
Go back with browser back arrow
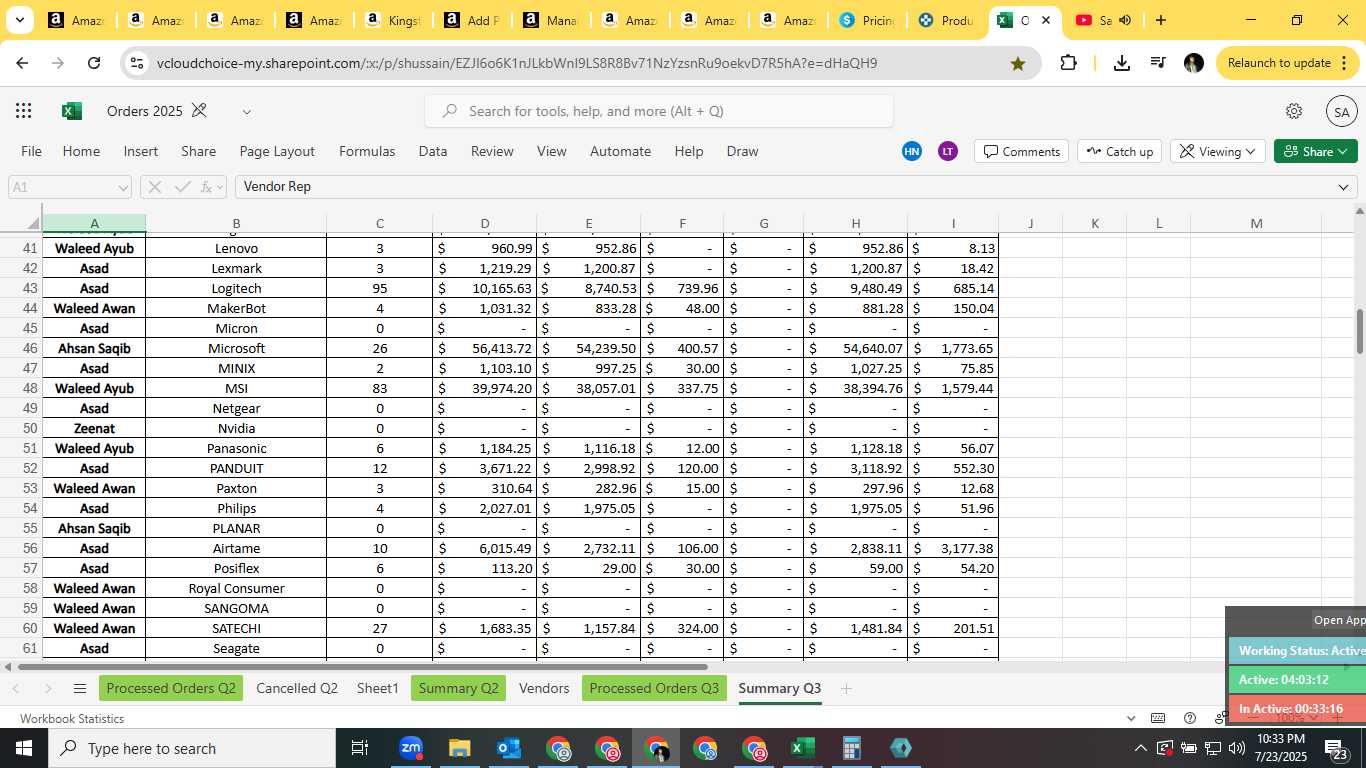(22, 63)
